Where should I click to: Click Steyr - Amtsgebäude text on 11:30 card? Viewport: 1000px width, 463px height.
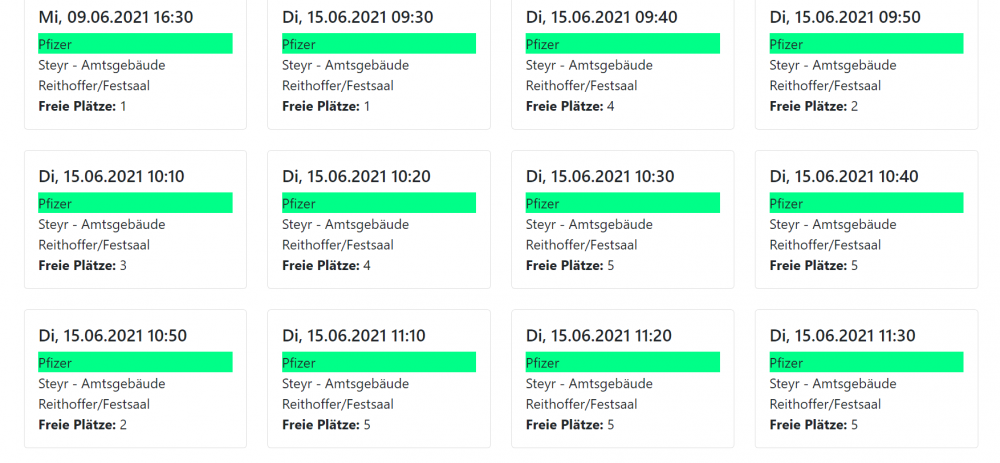(833, 384)
